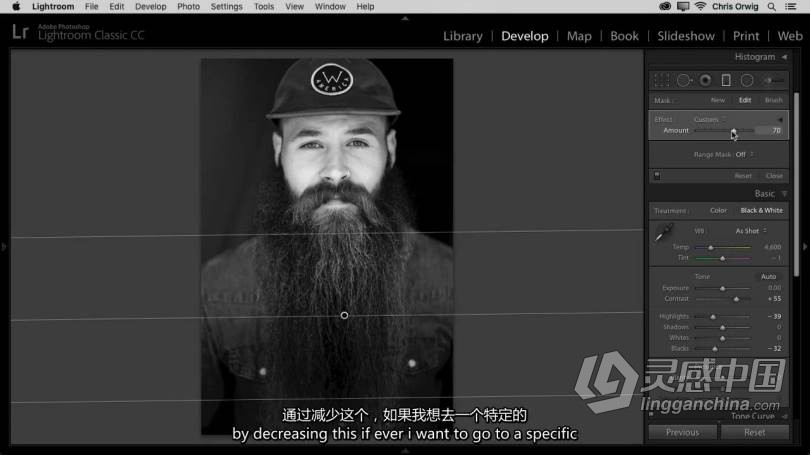This screenshot has height=455, width=810.
Task: Click the Previous button
Action: (x=682, y=432)
